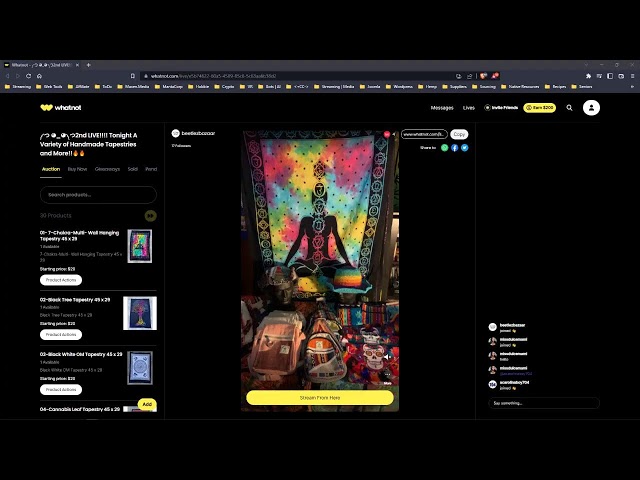
Task: Open Product Actions for Black Tree Tapestry
Action: (x=61, y=335)
